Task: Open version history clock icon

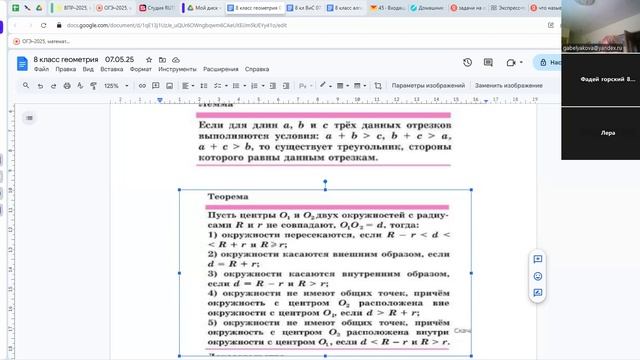Action: pos(467,62)
